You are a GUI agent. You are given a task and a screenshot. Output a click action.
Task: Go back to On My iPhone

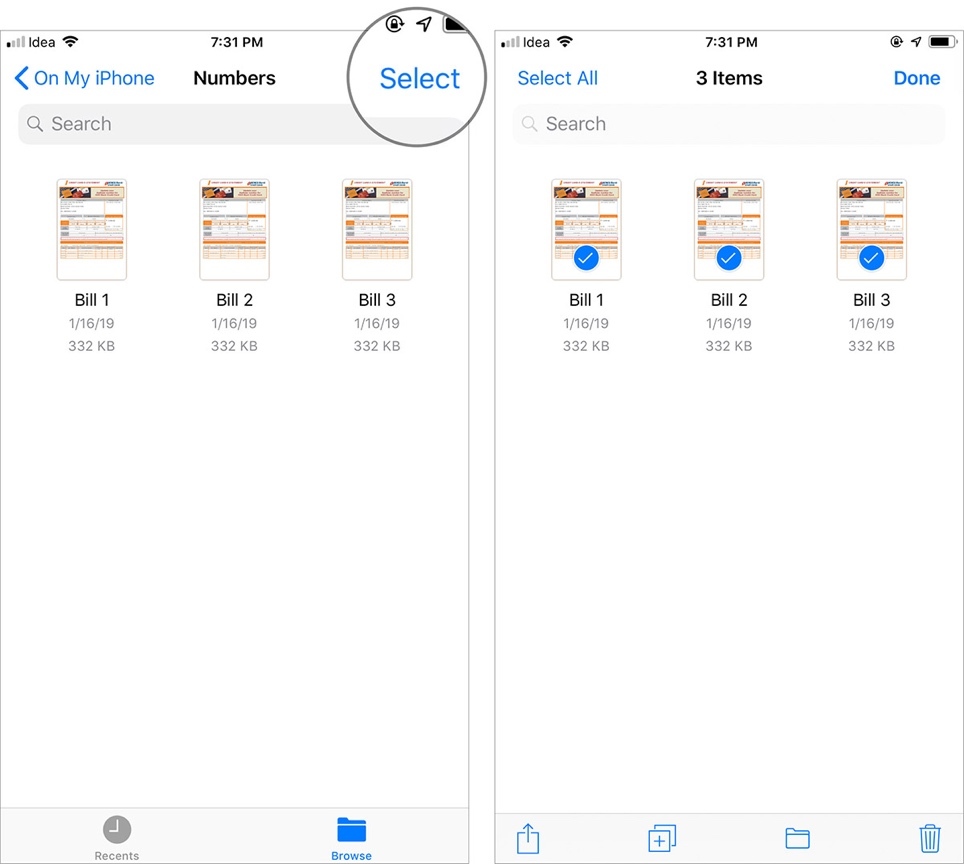point(84,78)
